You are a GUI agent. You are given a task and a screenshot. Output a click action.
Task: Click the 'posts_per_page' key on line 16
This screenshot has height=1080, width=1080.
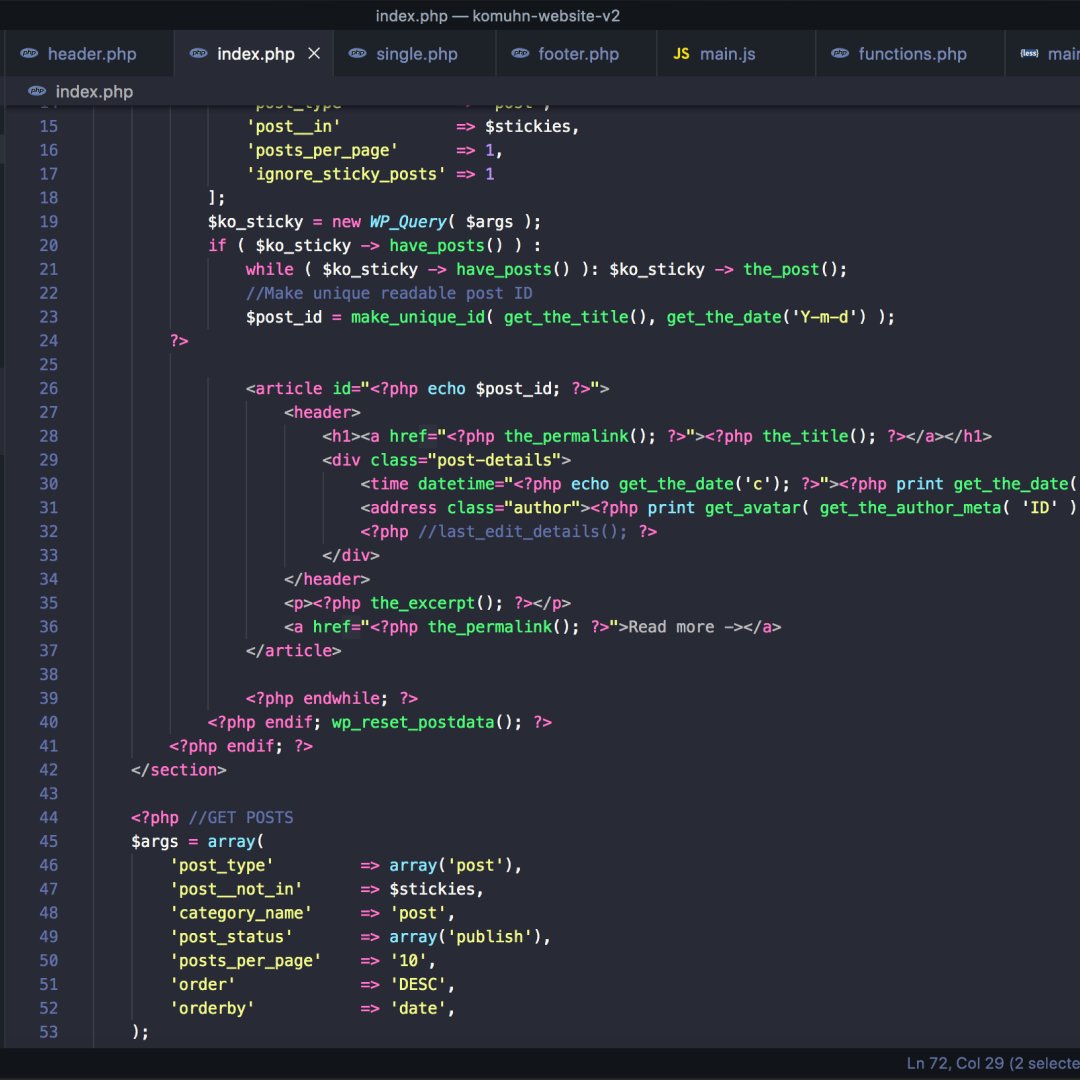click(x=322, y=151)
